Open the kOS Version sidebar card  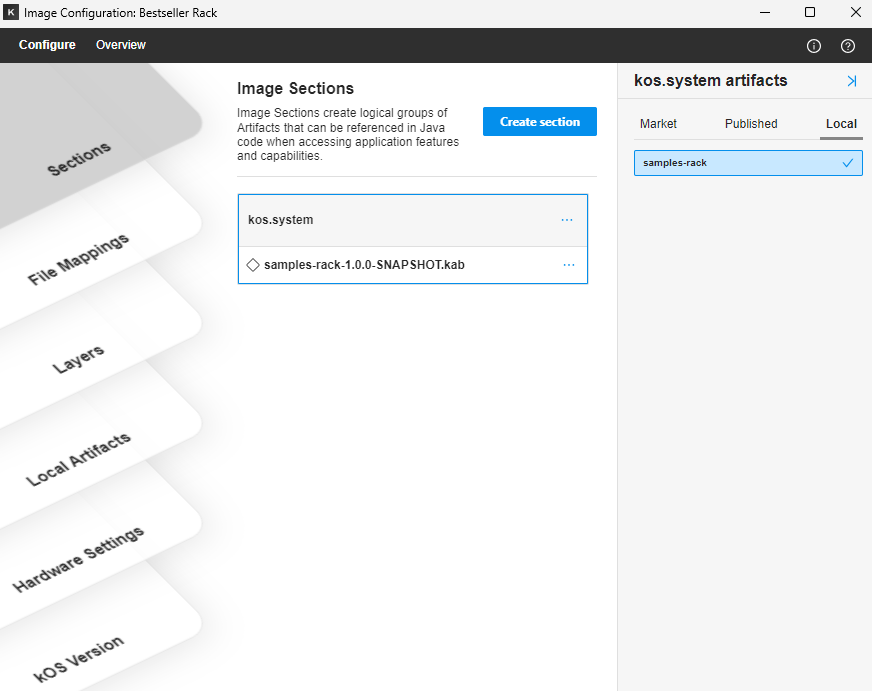click(x=78, y=659)
